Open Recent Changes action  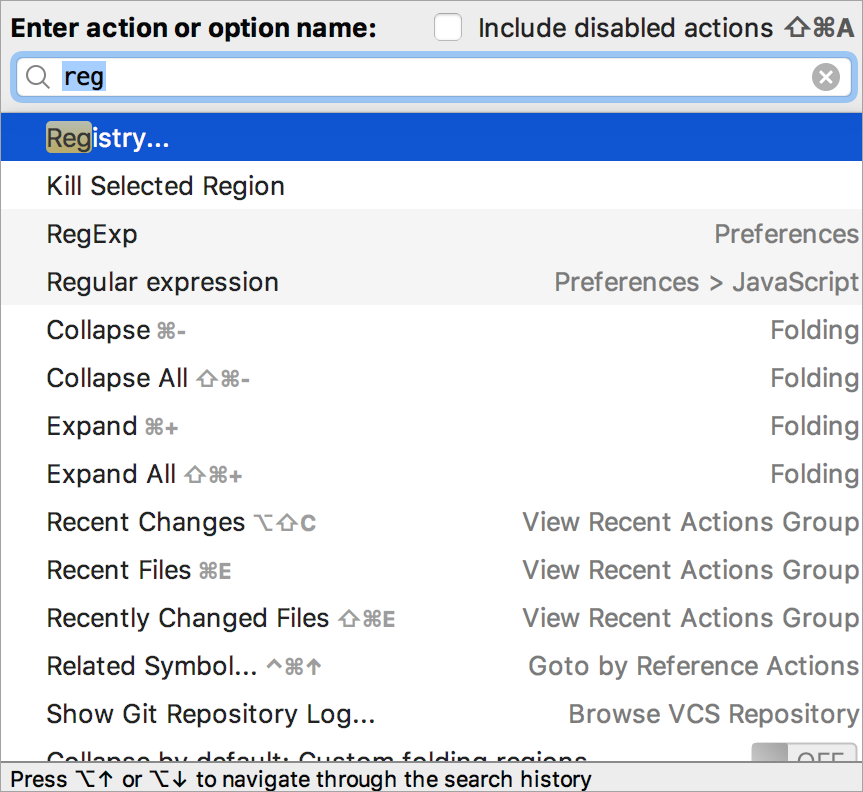[432, 522]
